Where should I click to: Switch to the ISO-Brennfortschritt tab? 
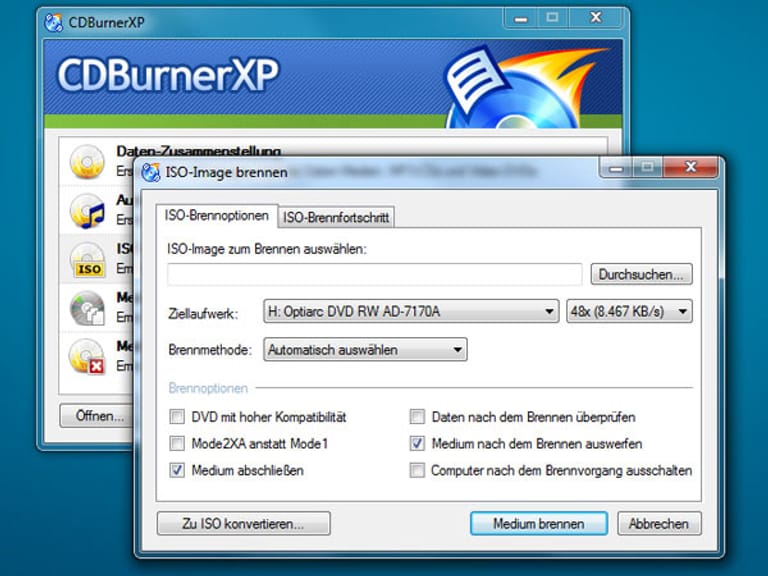(336, 217)
